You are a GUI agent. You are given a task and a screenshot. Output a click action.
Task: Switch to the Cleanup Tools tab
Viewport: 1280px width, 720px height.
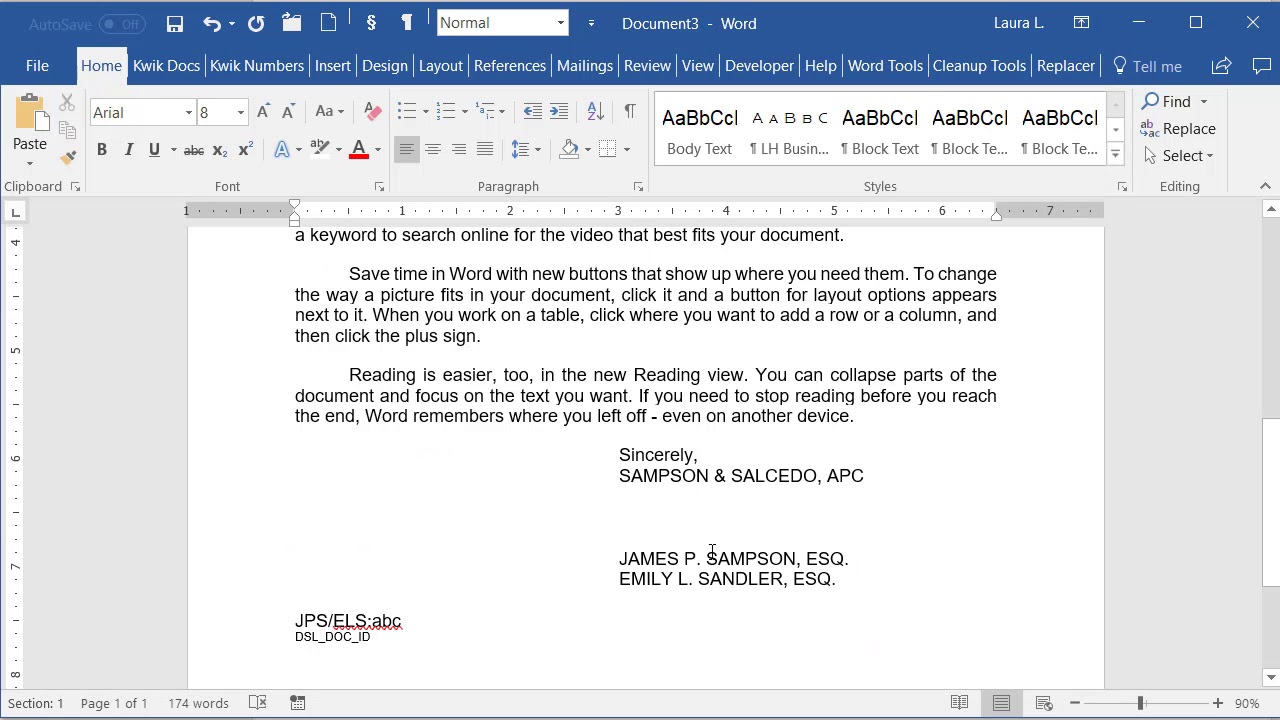(x=979, y=66)
